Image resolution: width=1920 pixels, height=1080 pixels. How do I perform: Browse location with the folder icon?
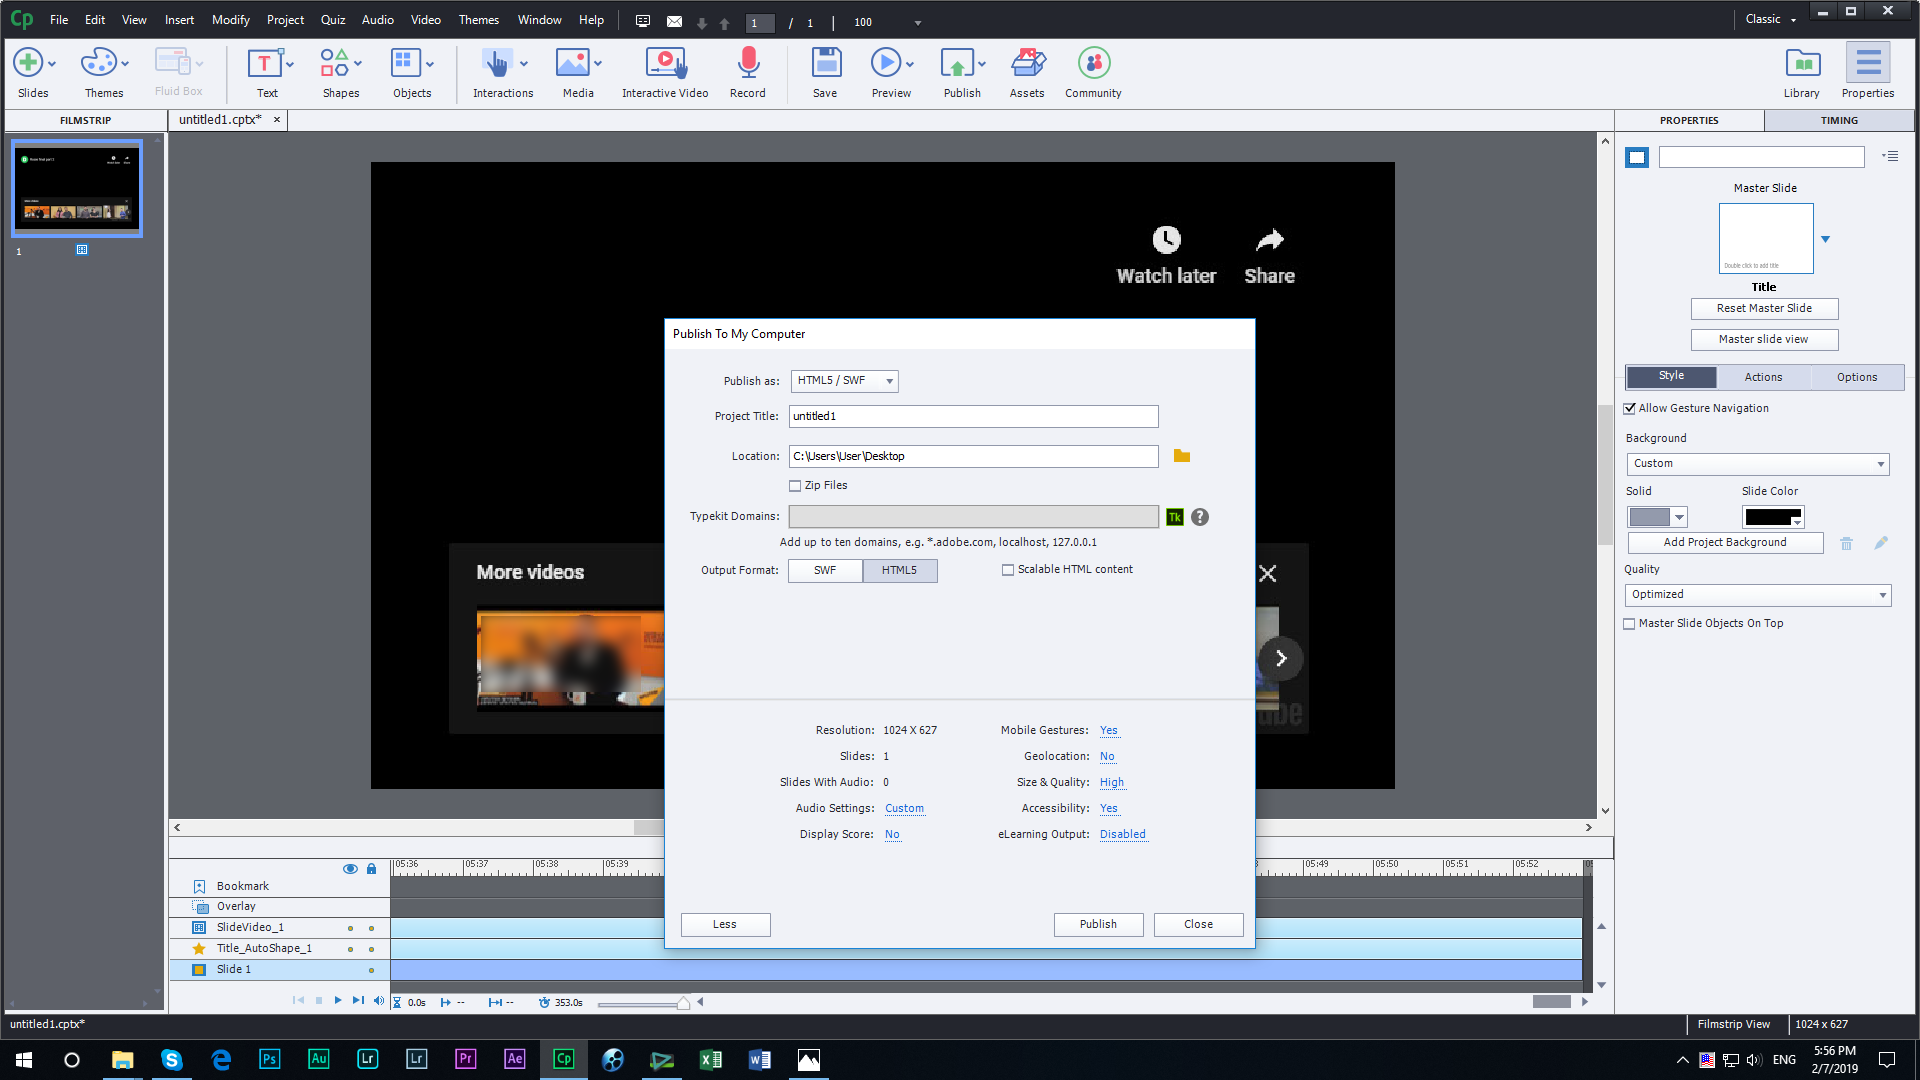[x=1182, y=456]
